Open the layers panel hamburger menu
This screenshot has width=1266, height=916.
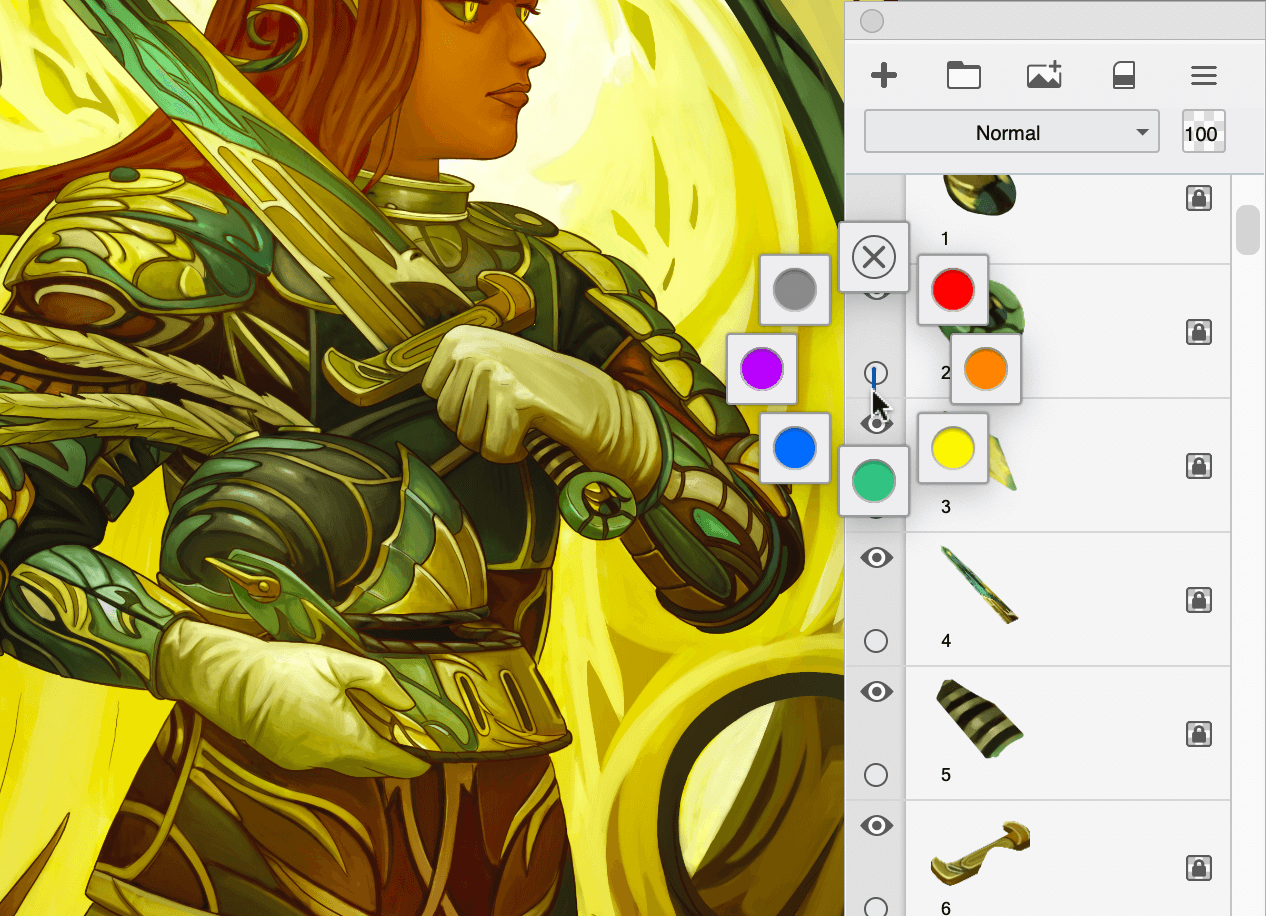click(1204, 75)
